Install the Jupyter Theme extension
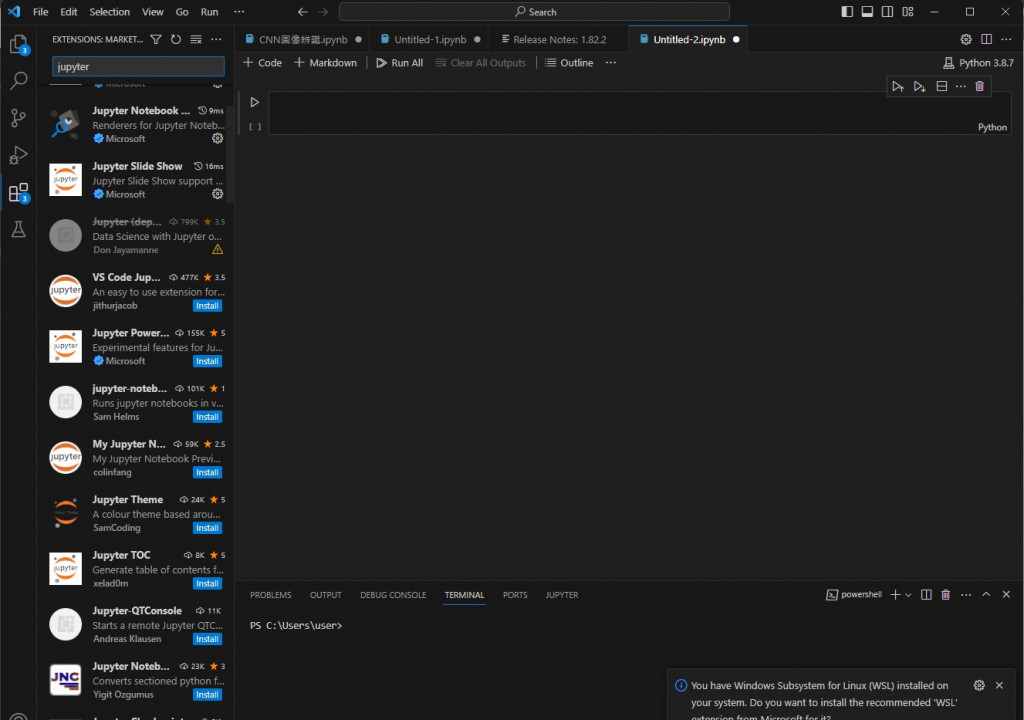 [x=208, y=528]
